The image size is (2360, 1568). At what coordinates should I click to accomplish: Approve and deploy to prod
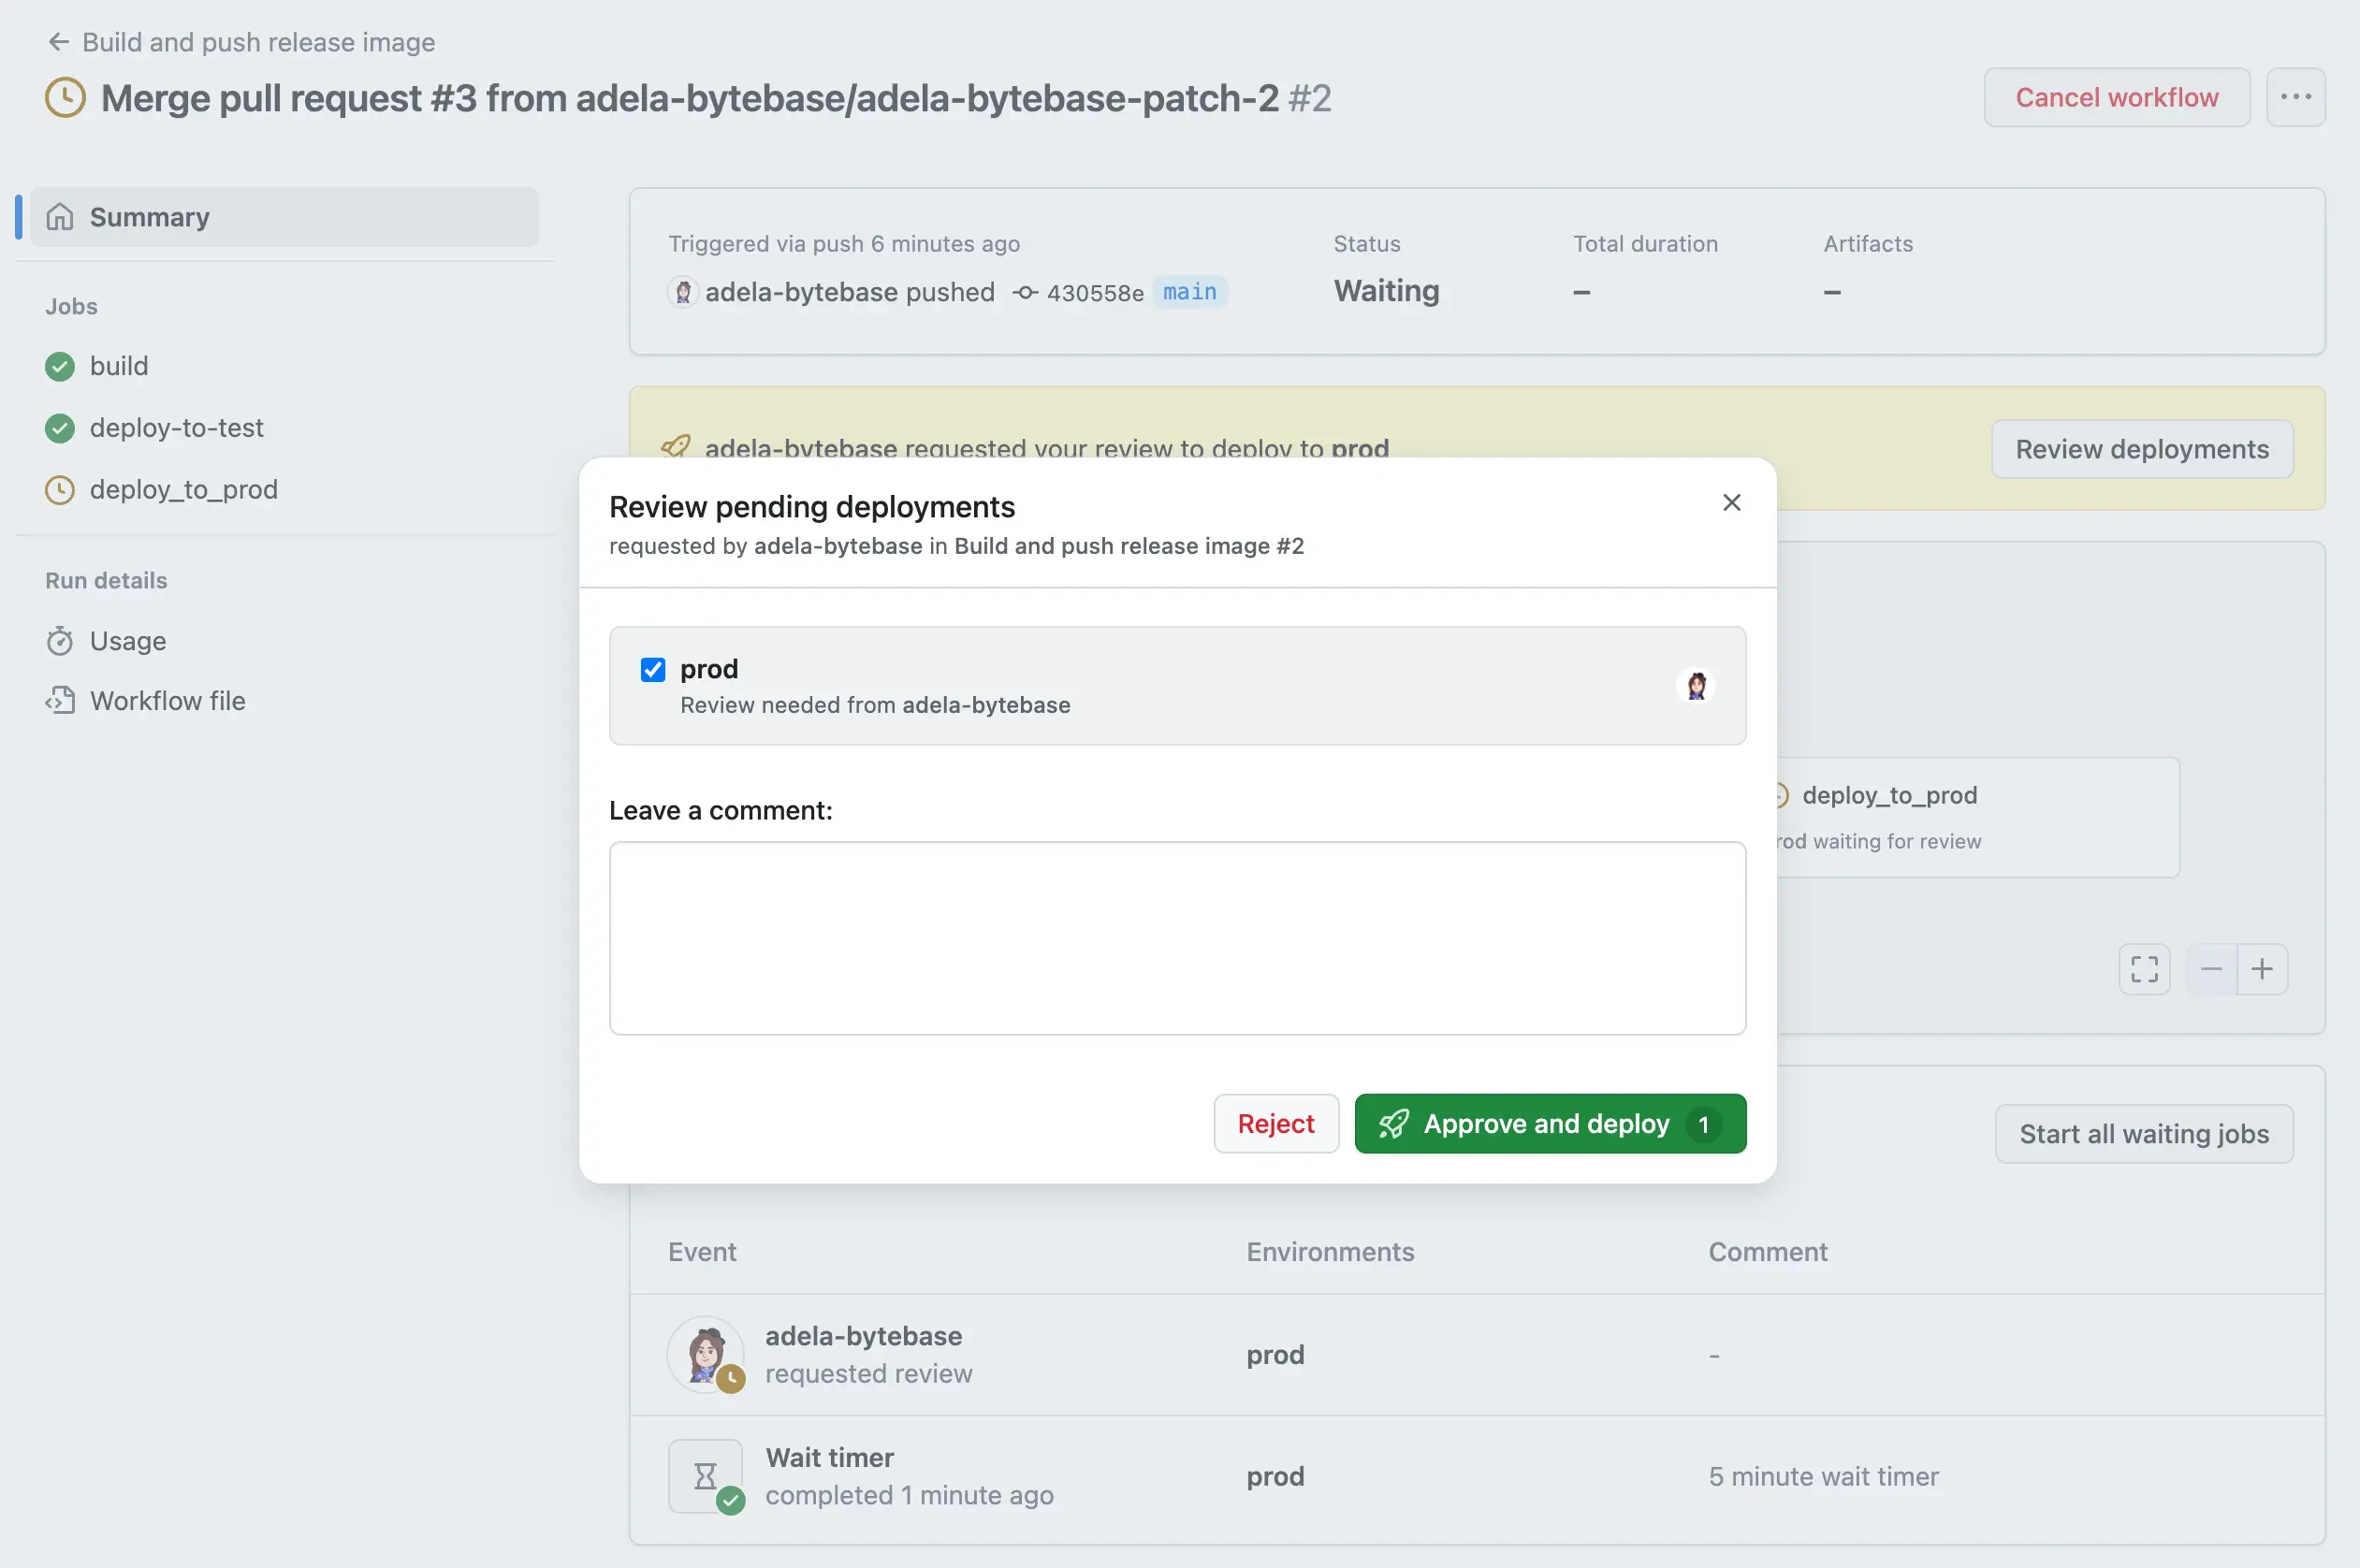click(x=1549, y=1123)
